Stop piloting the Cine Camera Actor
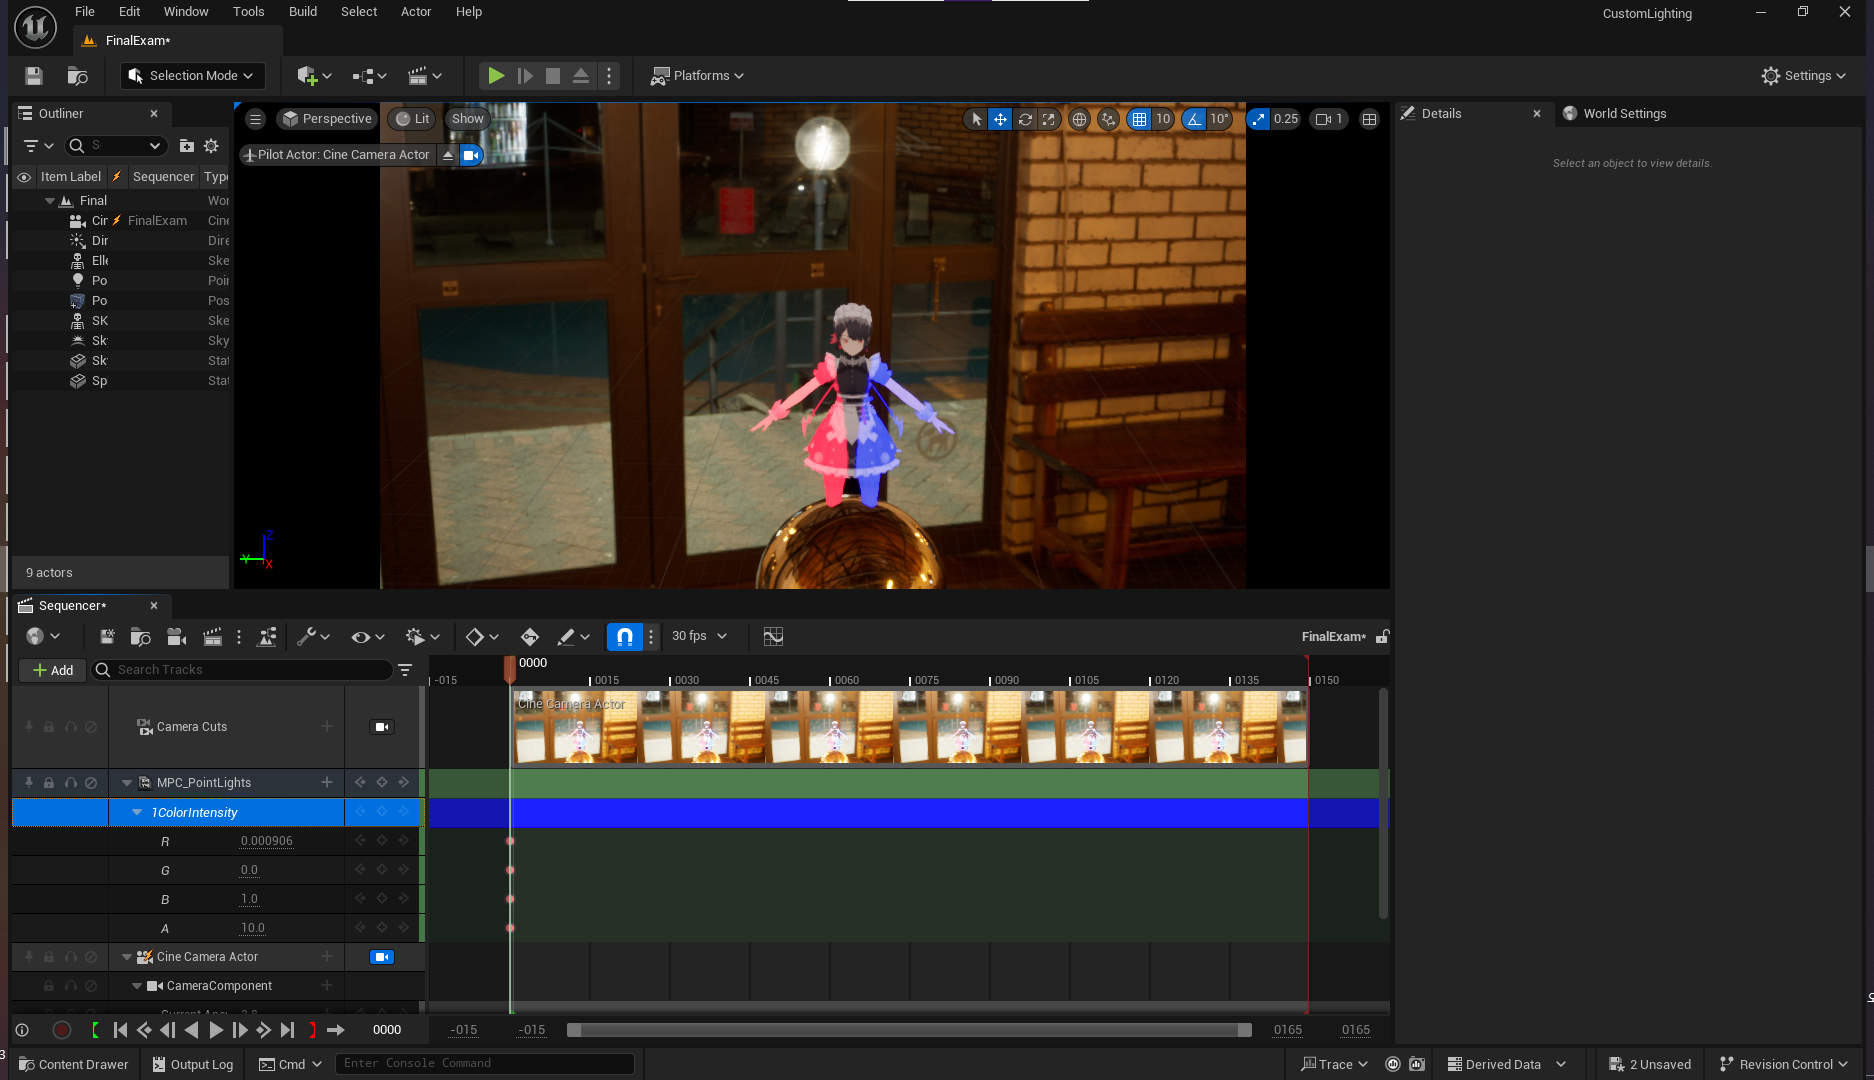The width and height of the screenshot is (1874, 1080). (x=448, y=155)
